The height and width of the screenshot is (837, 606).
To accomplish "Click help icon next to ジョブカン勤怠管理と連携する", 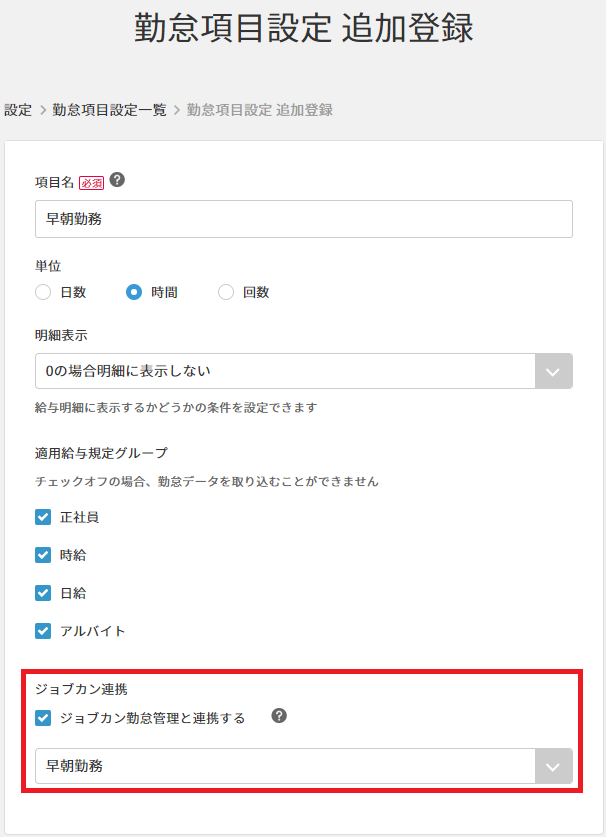I will click(279, 715).
